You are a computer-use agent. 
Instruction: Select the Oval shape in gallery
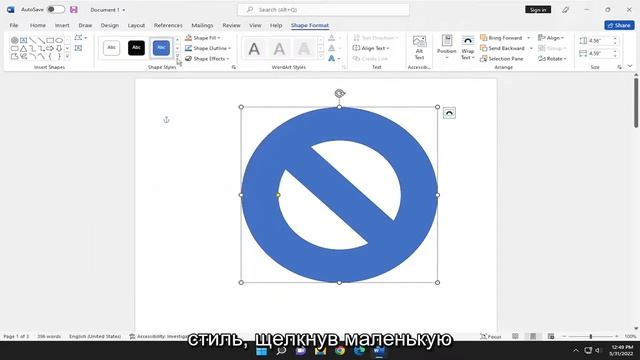tap(59, 40)
